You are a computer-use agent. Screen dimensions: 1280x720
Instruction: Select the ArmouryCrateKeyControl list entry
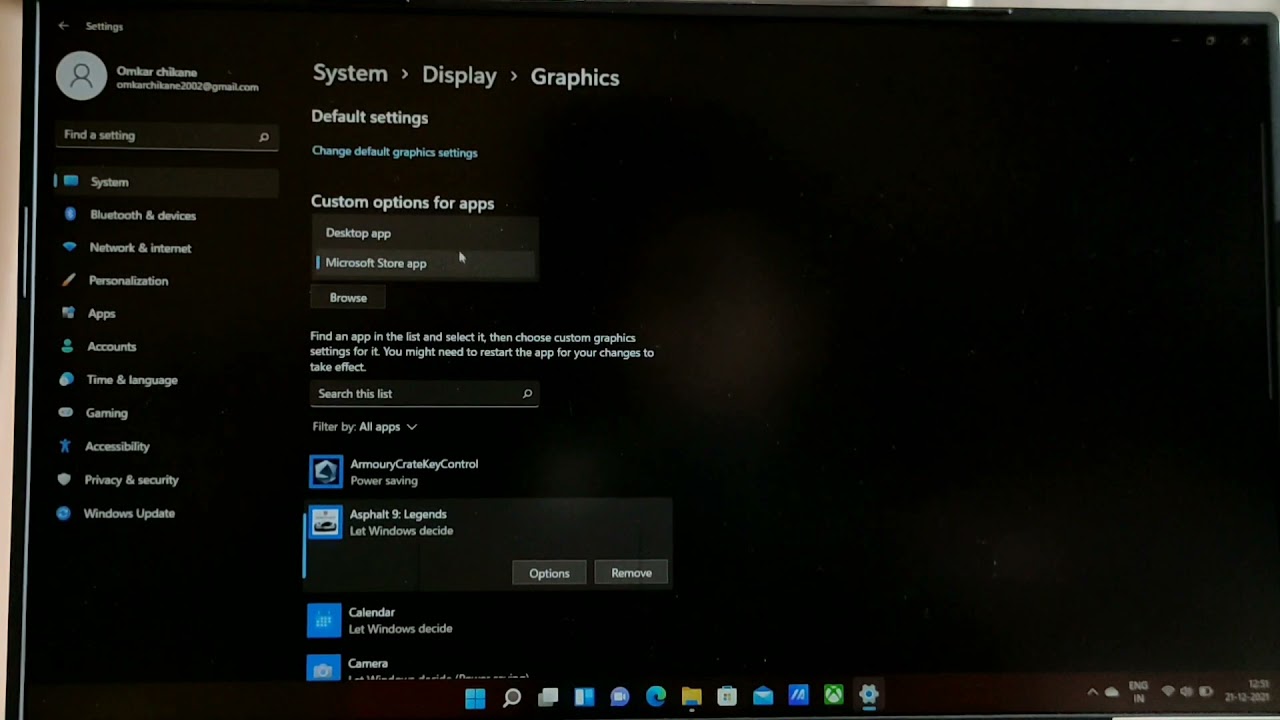point(490,472)
